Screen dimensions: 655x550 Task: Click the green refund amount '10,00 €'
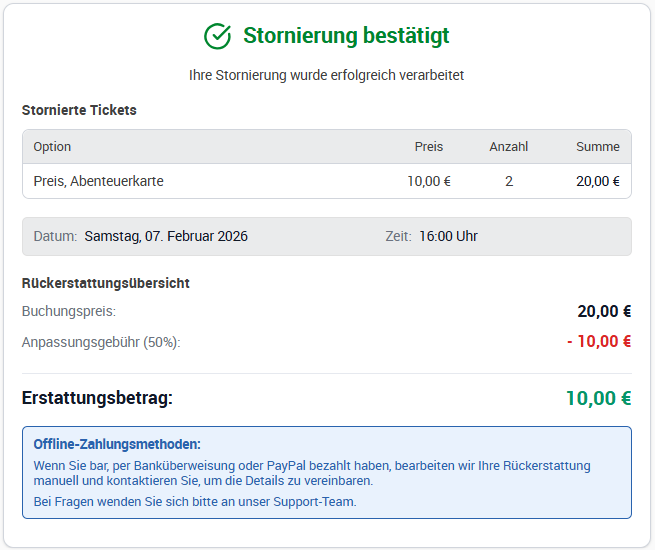point(598,398)
